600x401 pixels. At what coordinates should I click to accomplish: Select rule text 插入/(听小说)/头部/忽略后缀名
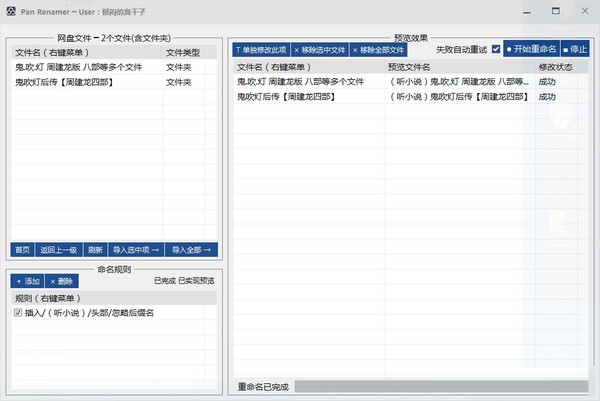pos(89,313)
